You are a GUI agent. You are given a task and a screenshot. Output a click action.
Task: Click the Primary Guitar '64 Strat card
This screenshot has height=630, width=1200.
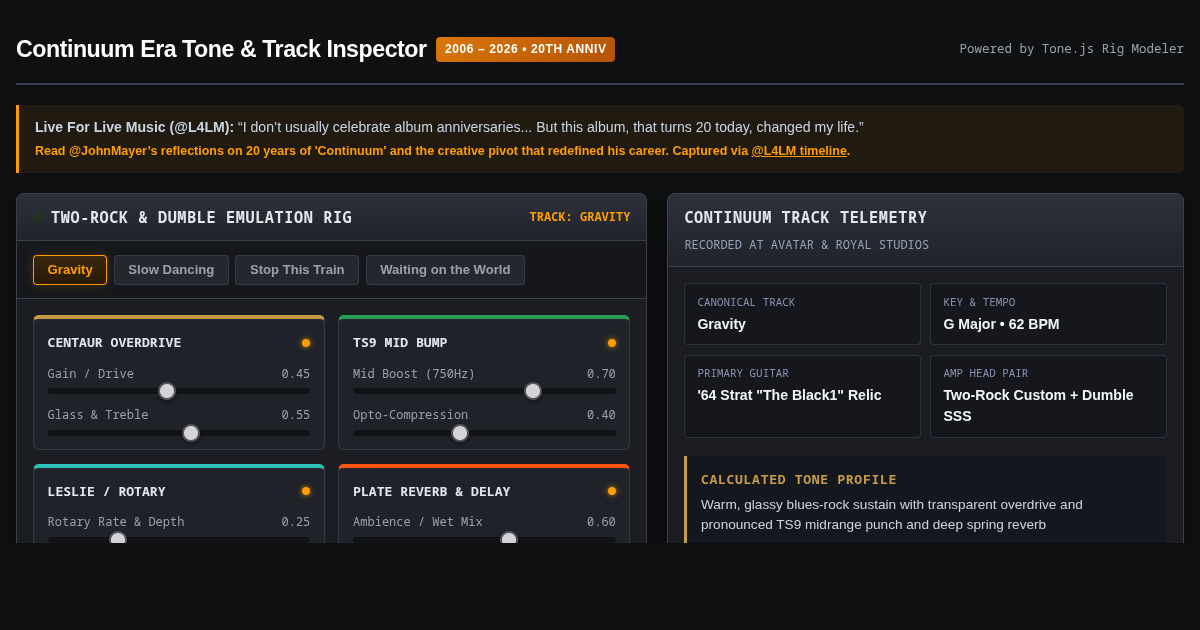tap(802, 396)
